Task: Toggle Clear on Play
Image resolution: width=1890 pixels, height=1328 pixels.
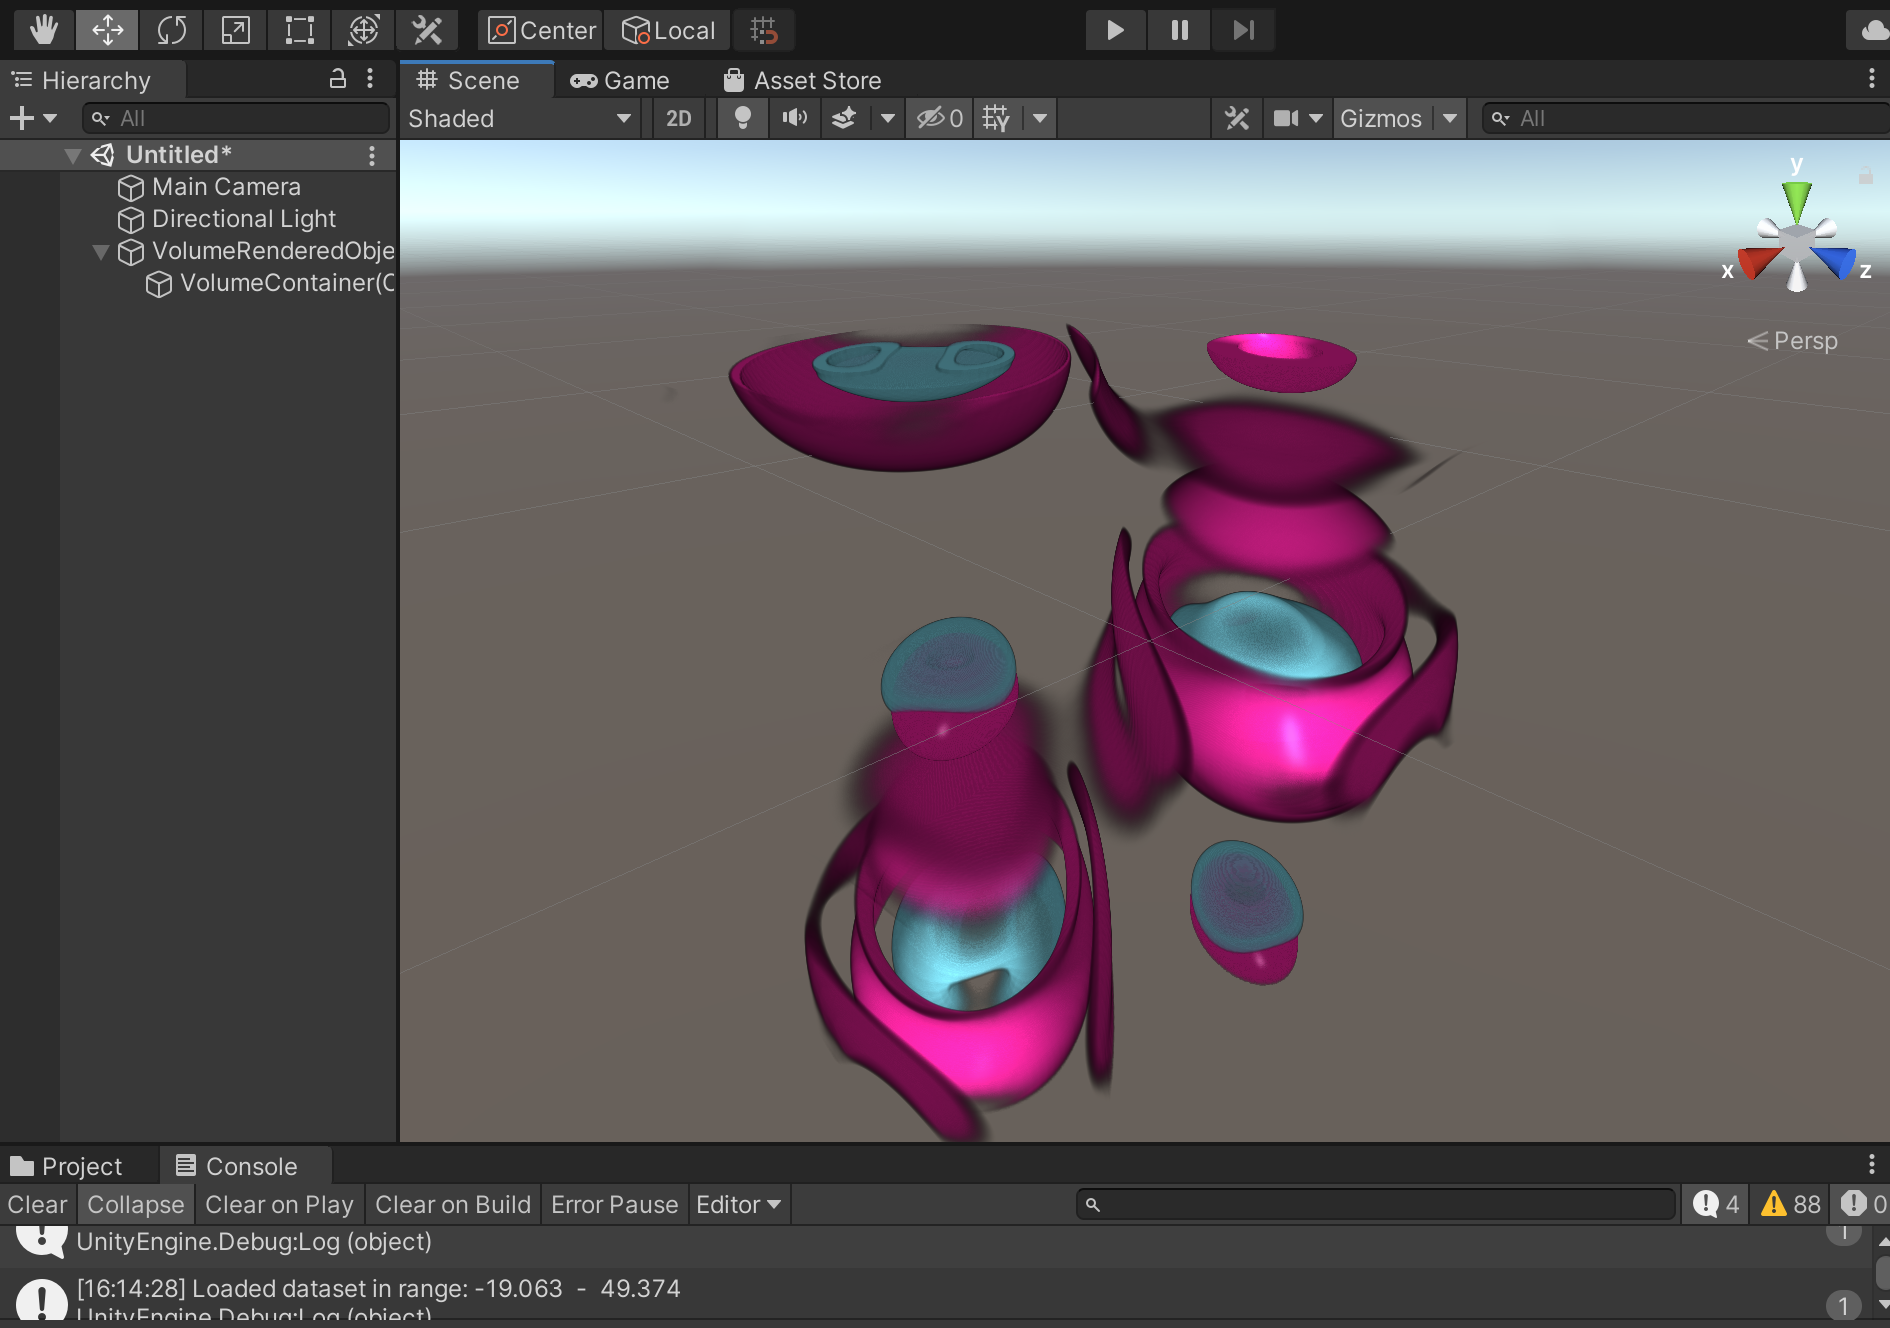Action: pyautogui.click(x=280, y=1204)
